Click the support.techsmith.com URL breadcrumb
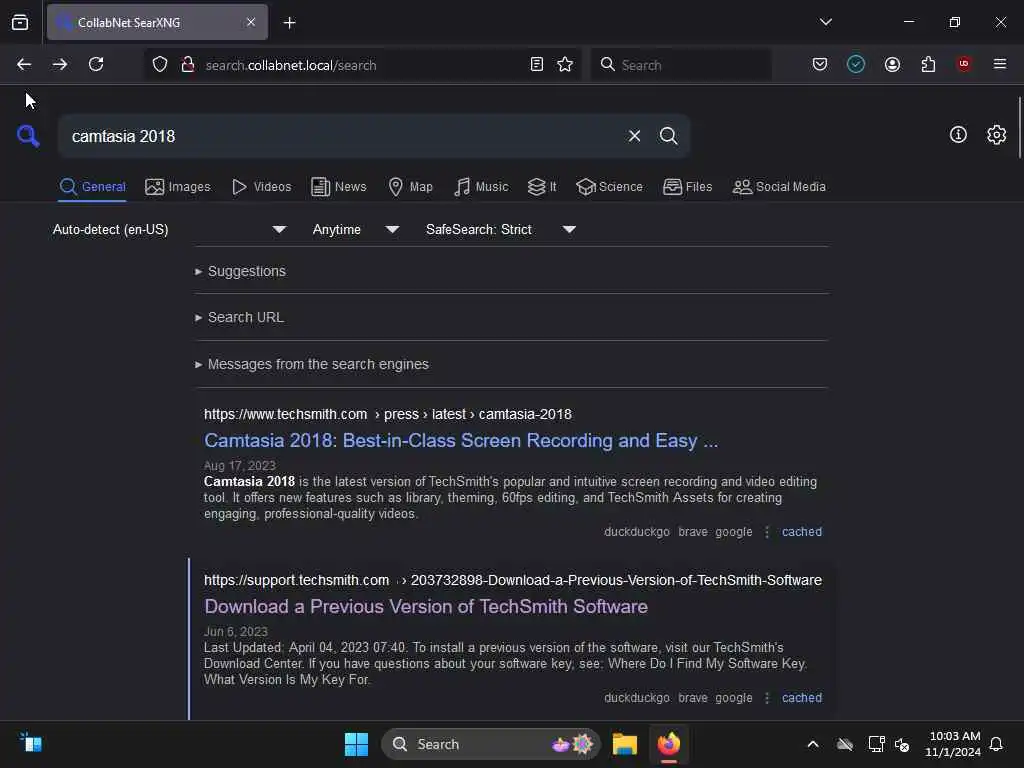1024x768 pixels. (x=513, y=581)
